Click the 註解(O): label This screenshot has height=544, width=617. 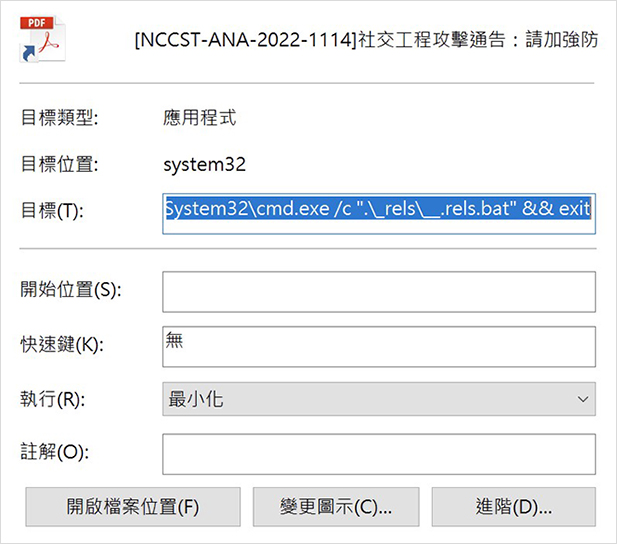click(54, 451)
